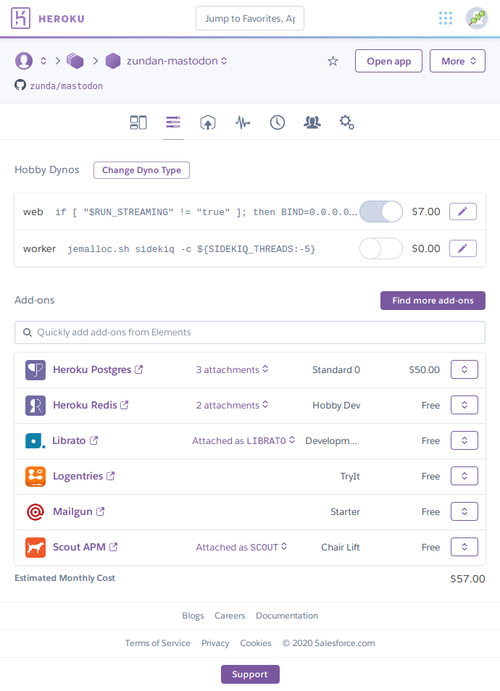Open Heroku Postgres external link icon
This screenshot has height=691, width=500.
[x=139, y=369]
